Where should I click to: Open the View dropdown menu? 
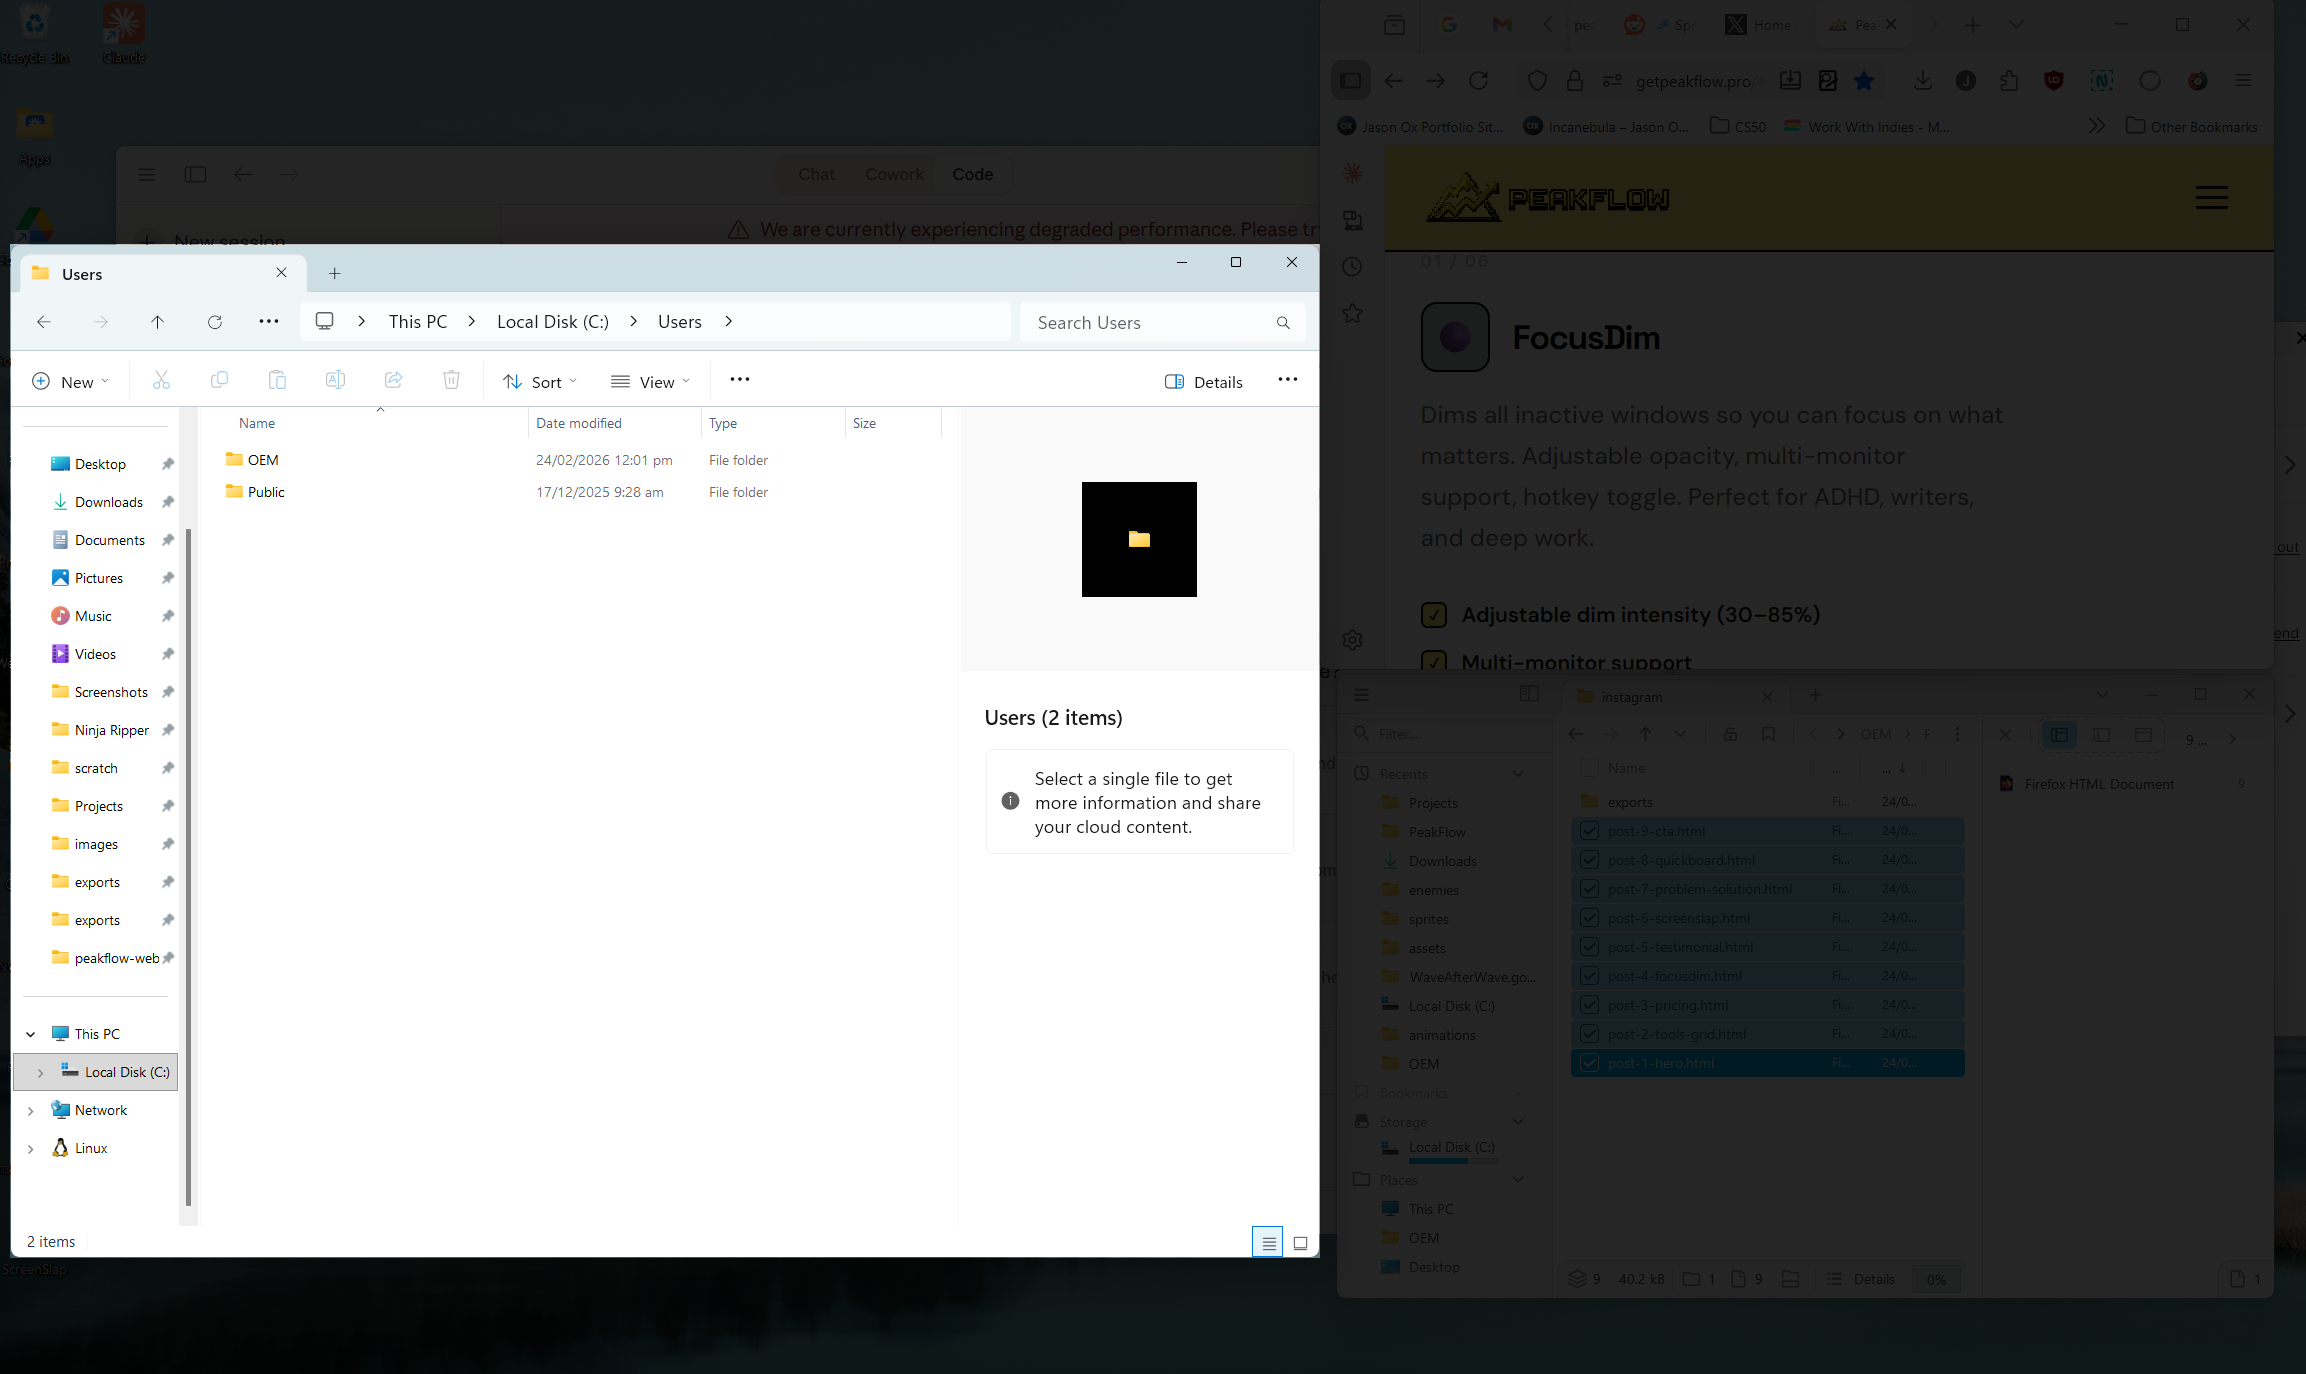coord(650,382)
